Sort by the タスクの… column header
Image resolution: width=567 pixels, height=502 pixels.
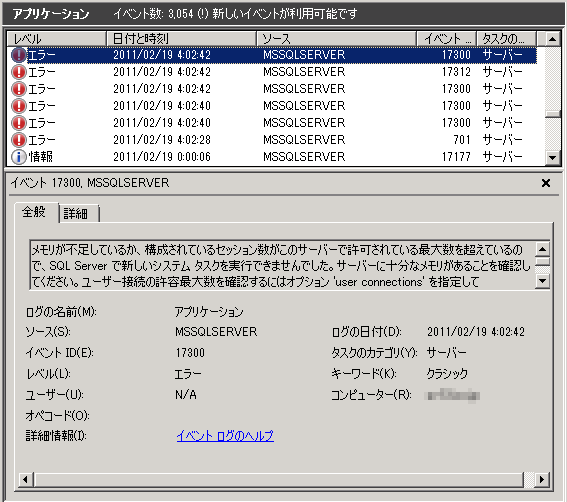pyautogui.click(x=506, y=39)
